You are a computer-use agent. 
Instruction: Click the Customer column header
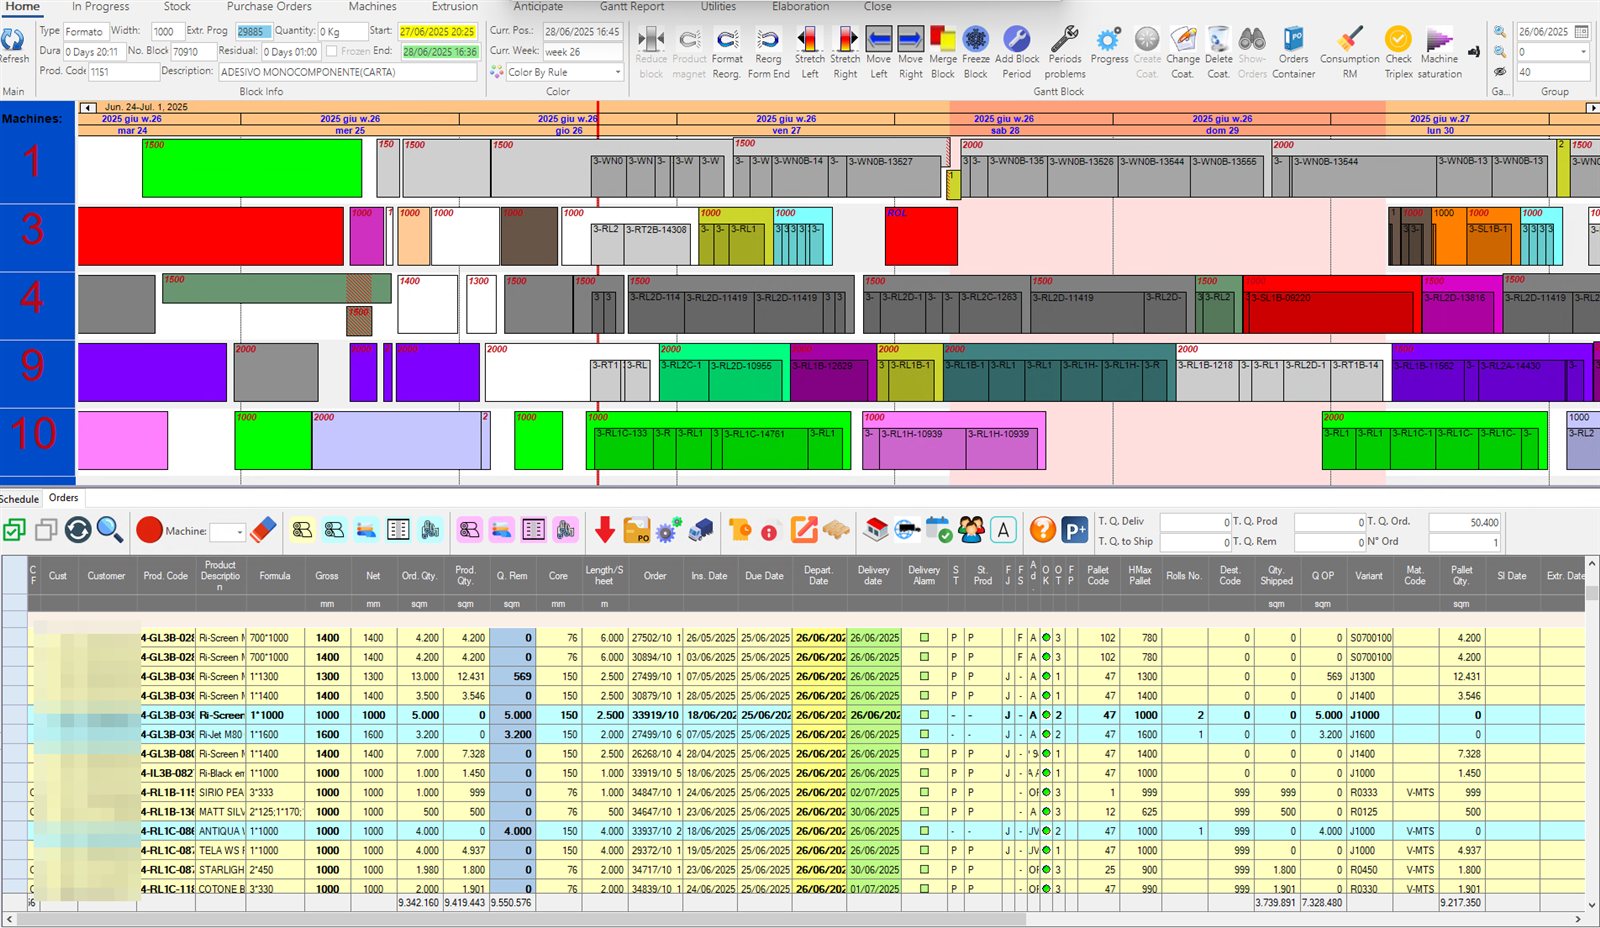click(106, 576)
